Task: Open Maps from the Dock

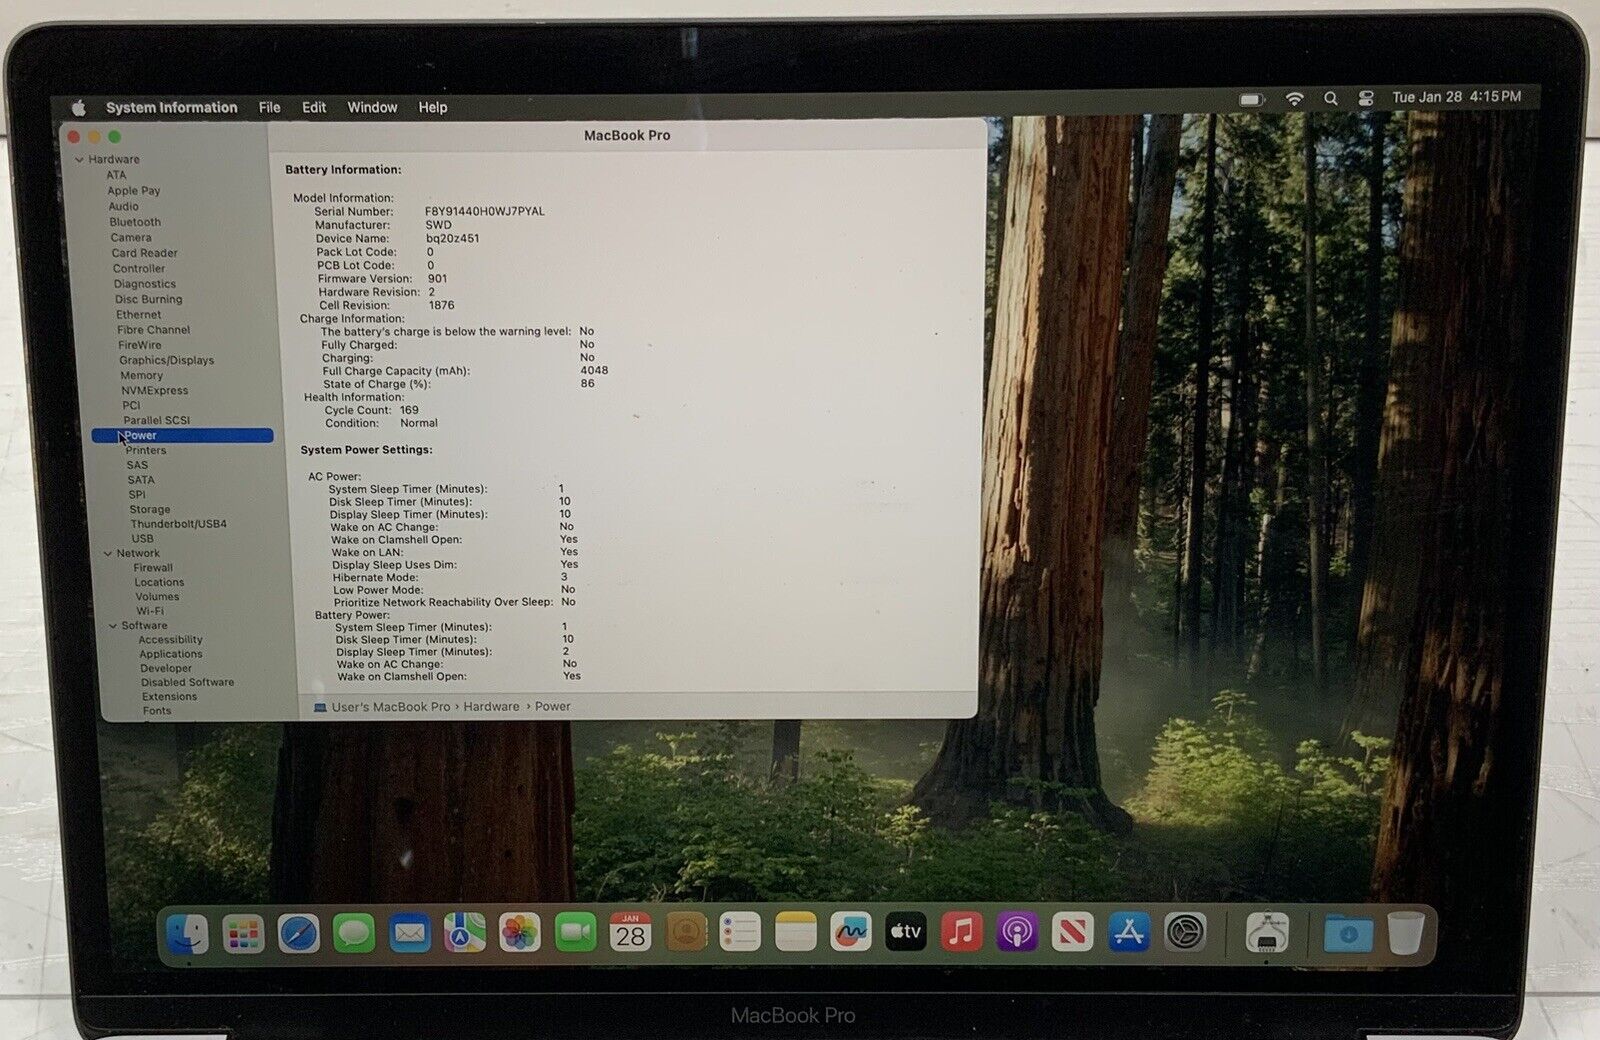Action: point(465,934)
